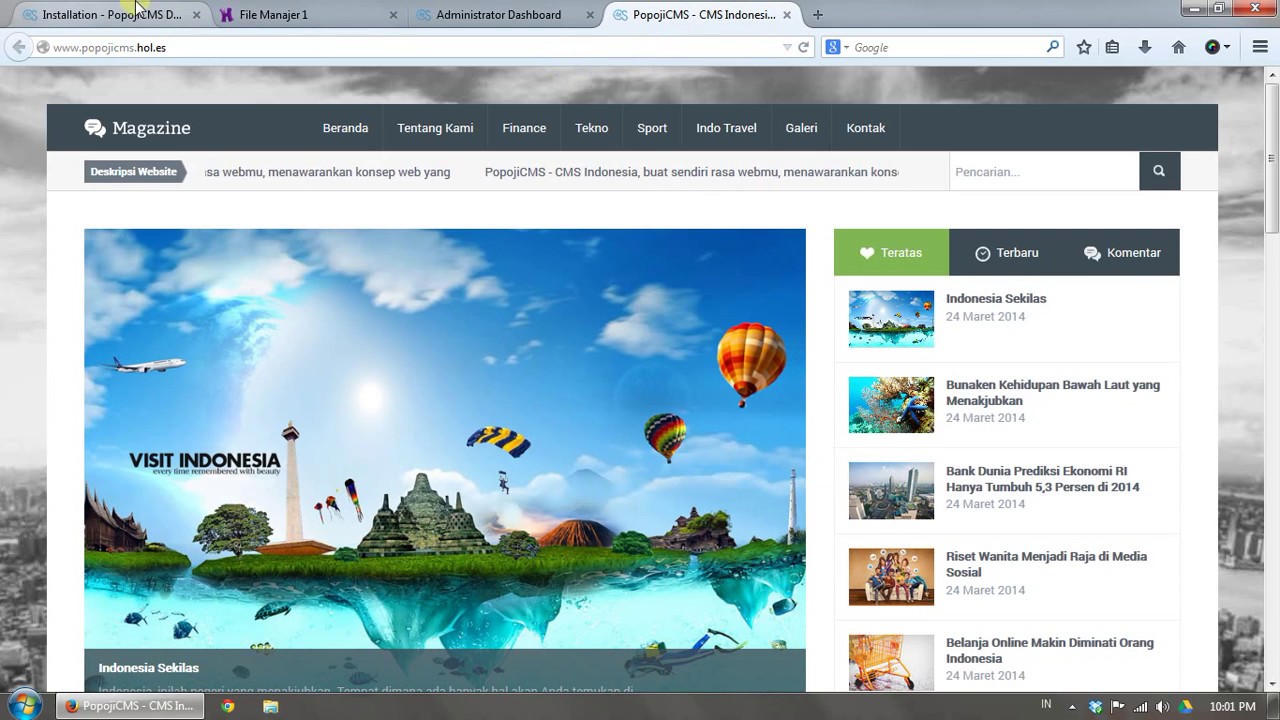Viewport: 1280px width, 720px height.
Task: Click the magnifier in Google search box
Action: point(1052,47)
